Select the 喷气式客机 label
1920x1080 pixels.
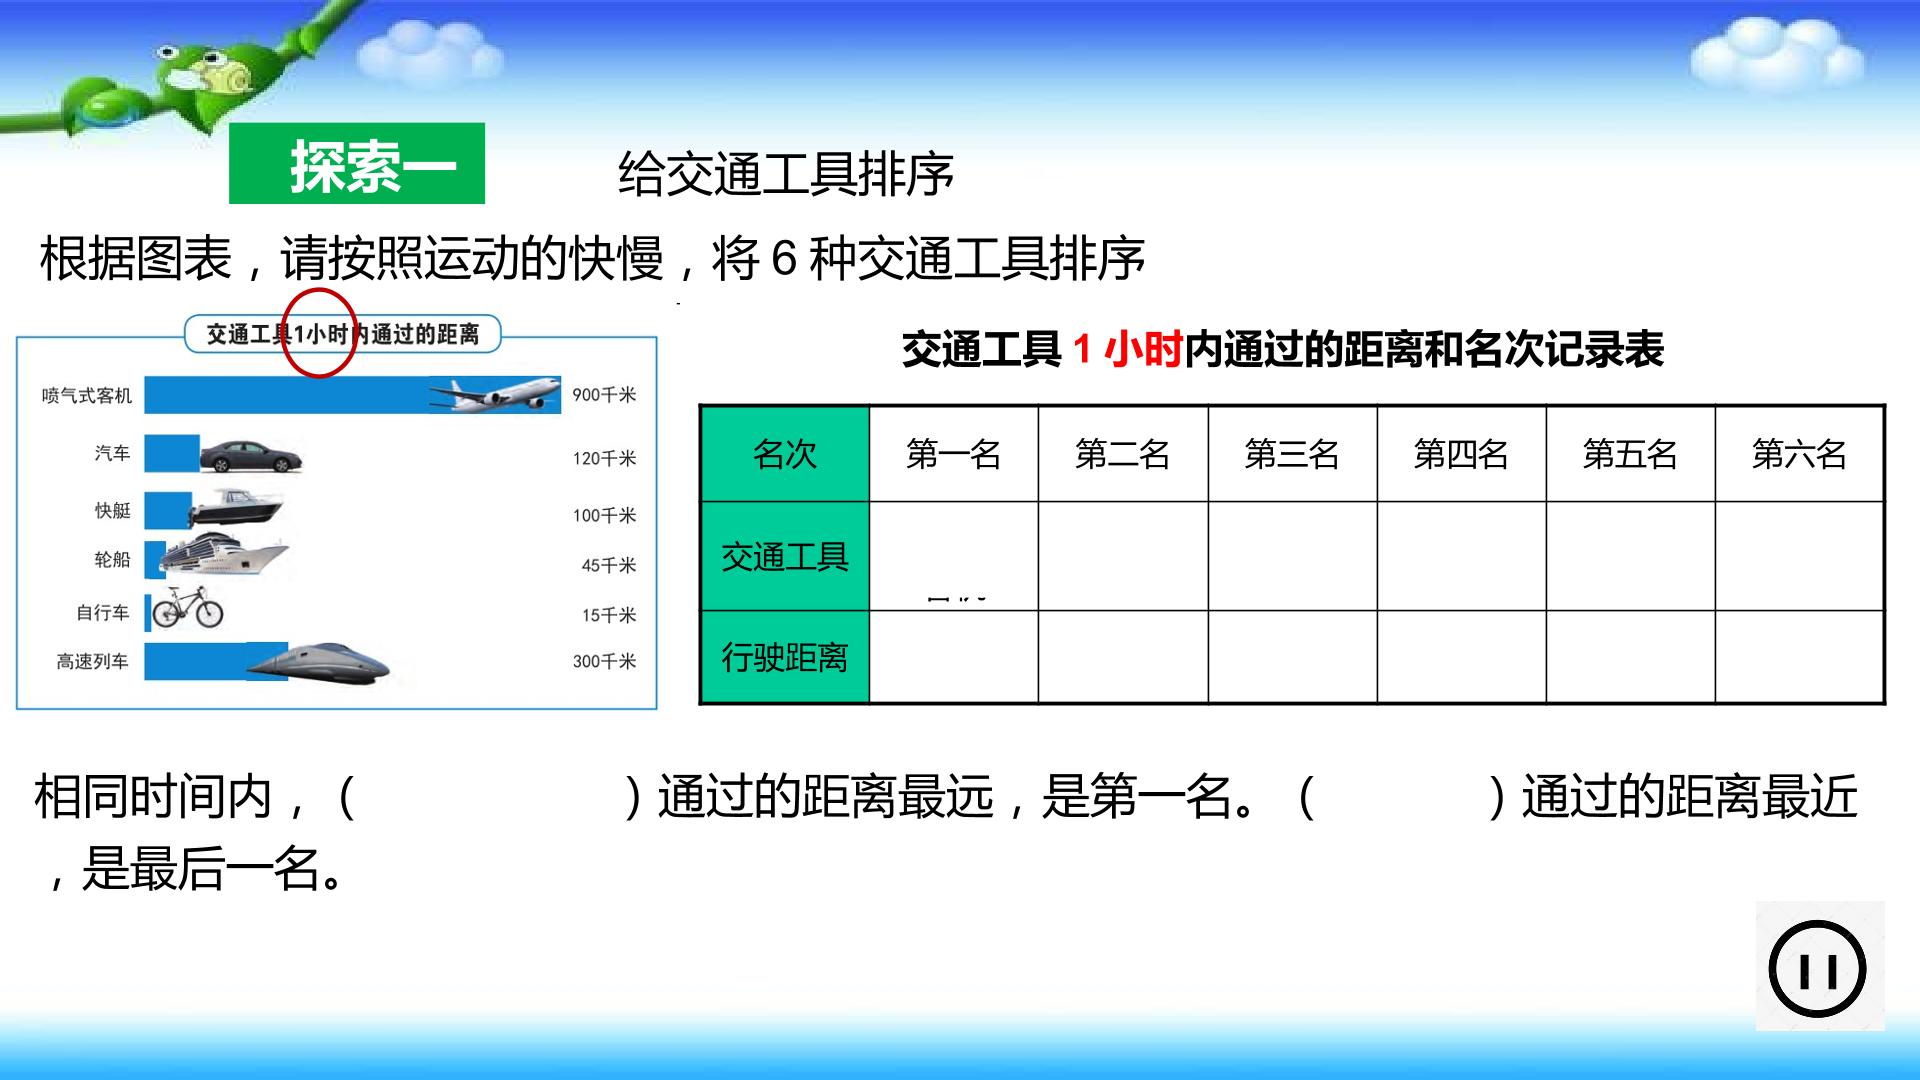point(86,396)
